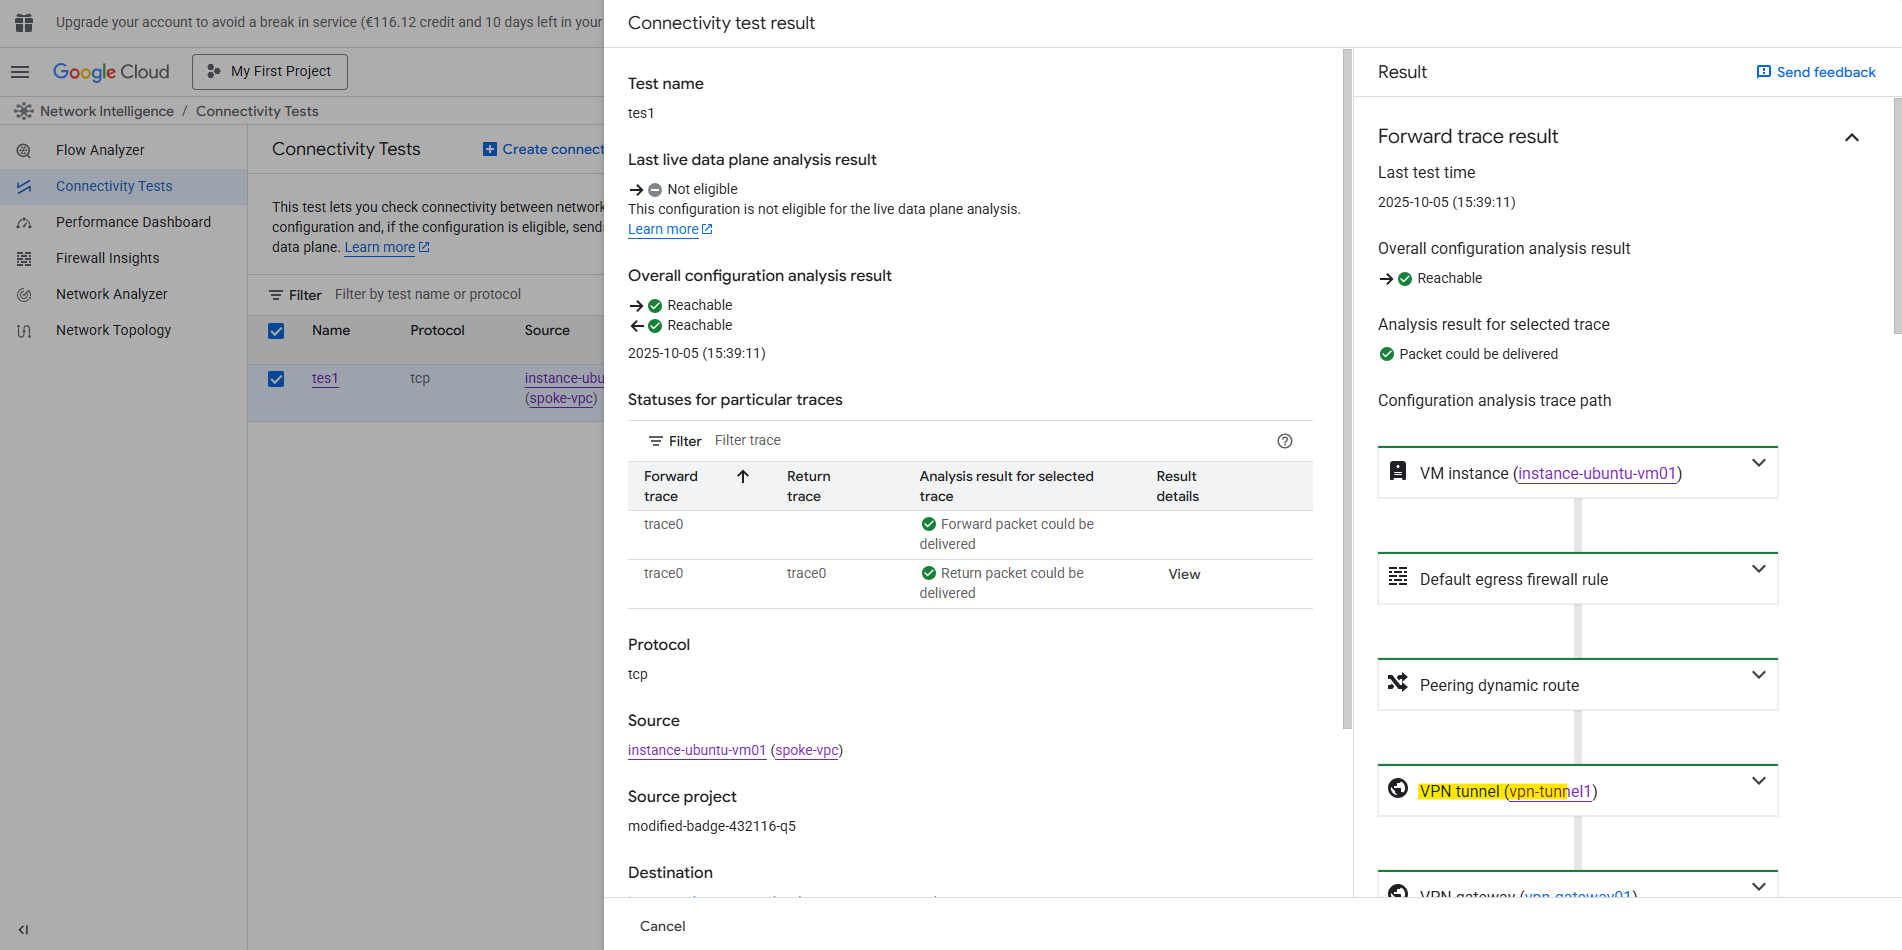Click the Network Analyzer sidebar icon
This screenshot has width=1902, height=950.
pos(24,295)
